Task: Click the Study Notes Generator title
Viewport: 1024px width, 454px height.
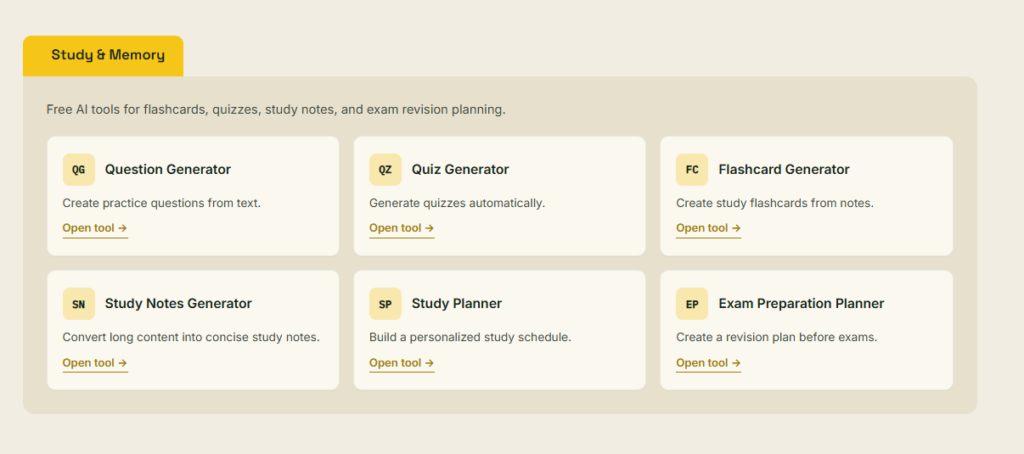Action: coord(178,304)
